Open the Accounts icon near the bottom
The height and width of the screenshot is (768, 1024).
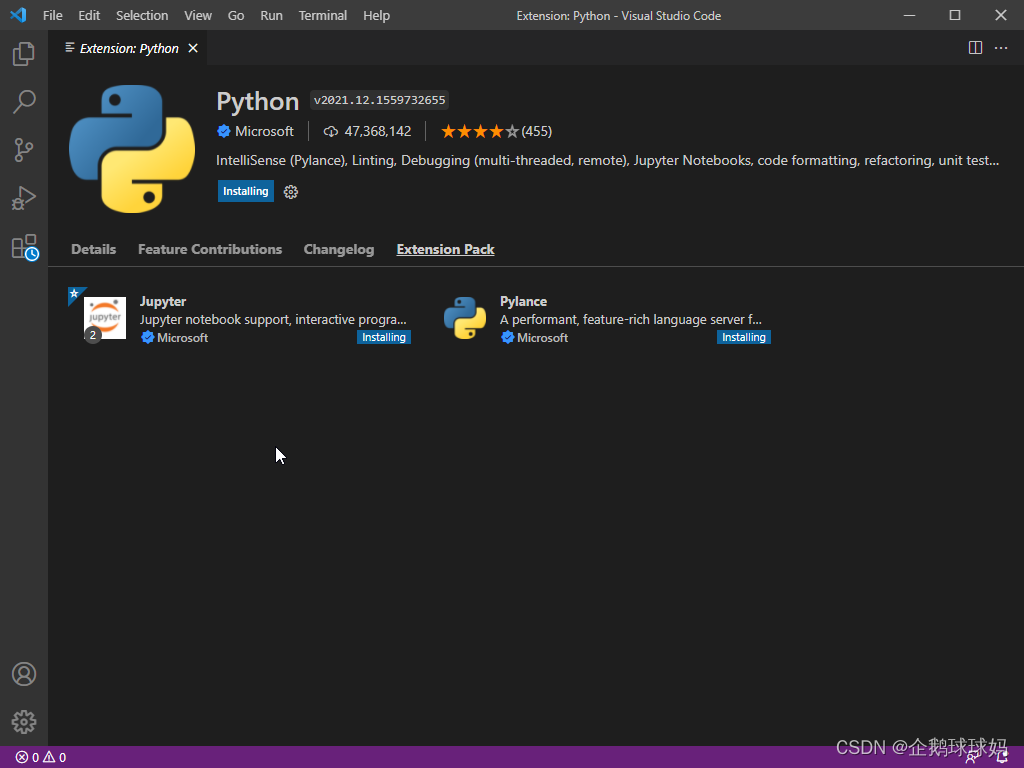(x=24, y=674)
